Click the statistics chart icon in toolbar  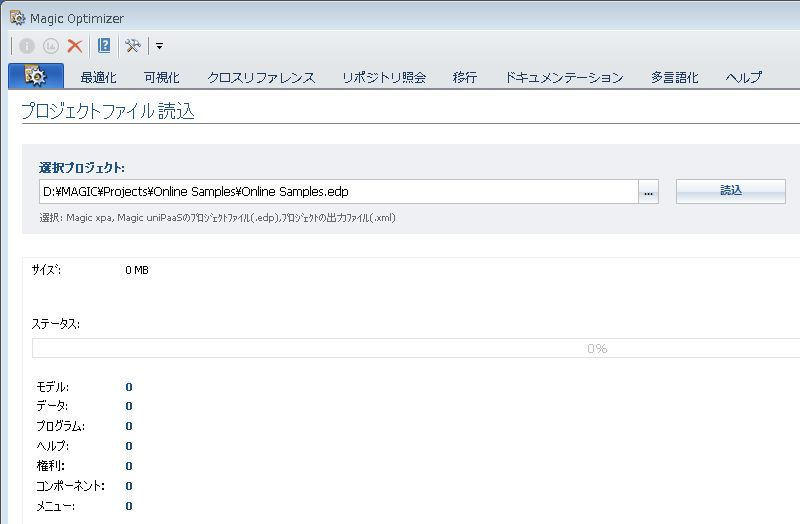tap(51, 46)
